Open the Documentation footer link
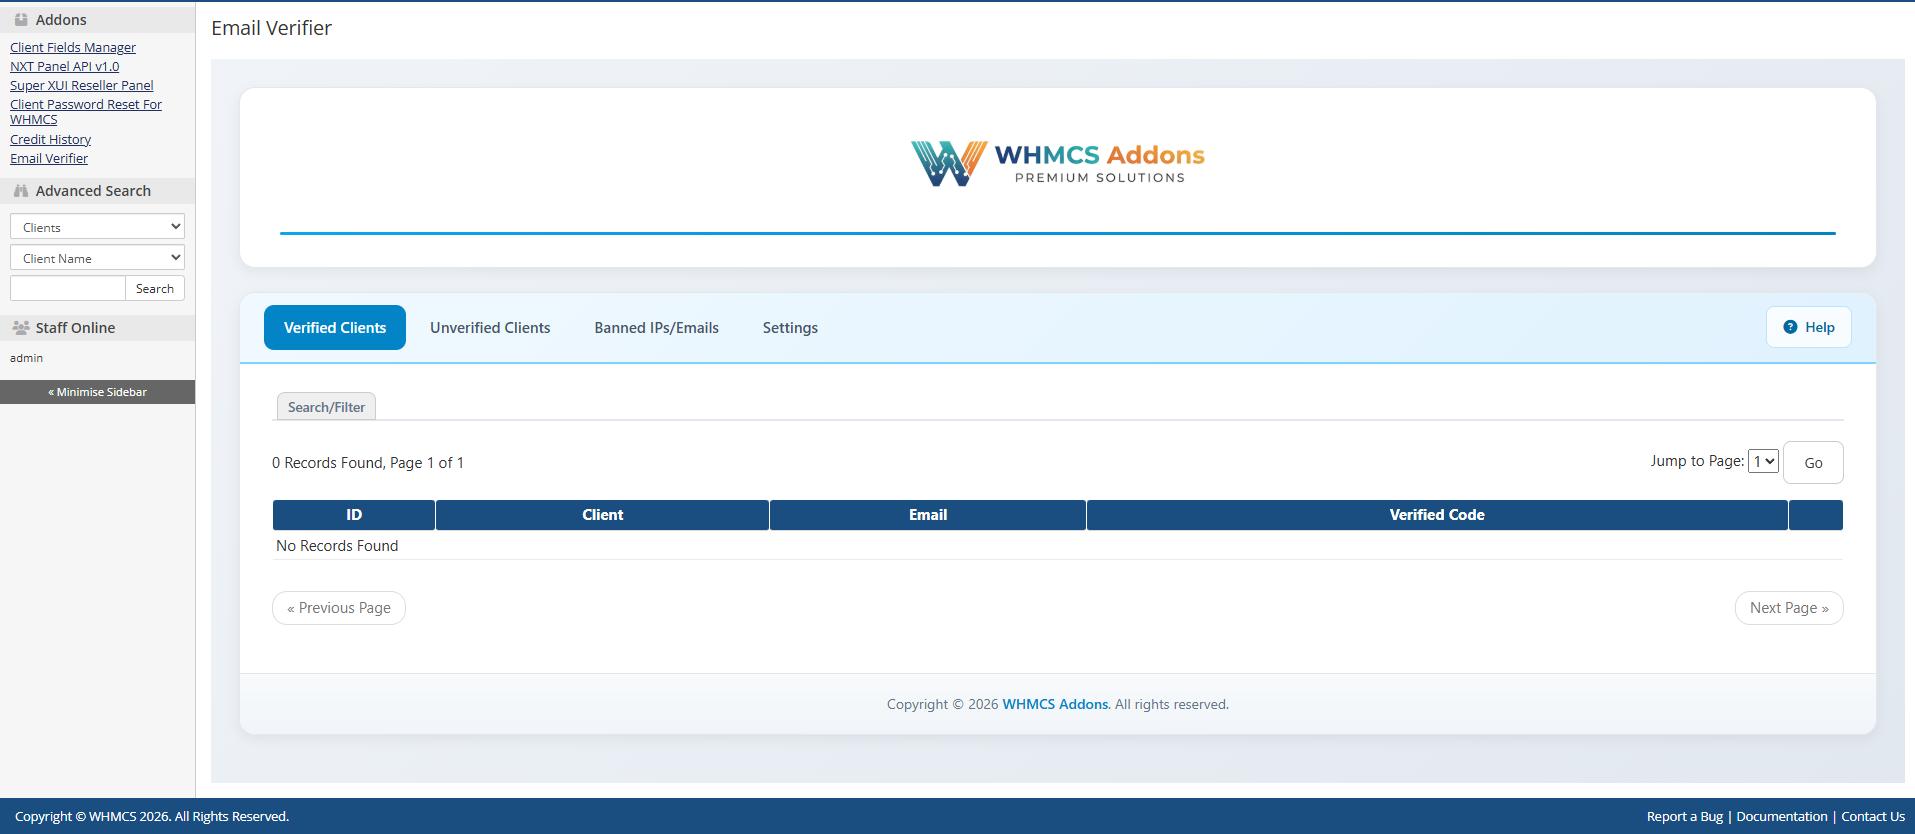This screenshot has height=834, width=1915. (1782, 816)
